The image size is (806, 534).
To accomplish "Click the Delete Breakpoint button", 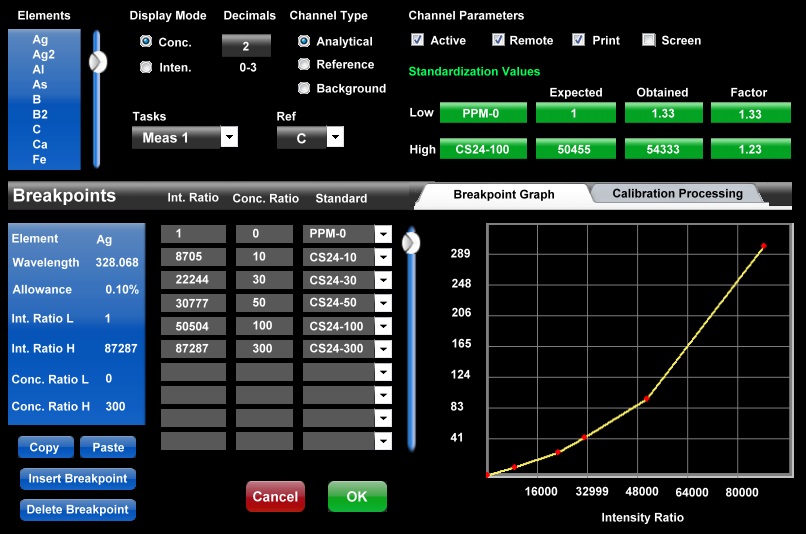I will pos(78,509).
